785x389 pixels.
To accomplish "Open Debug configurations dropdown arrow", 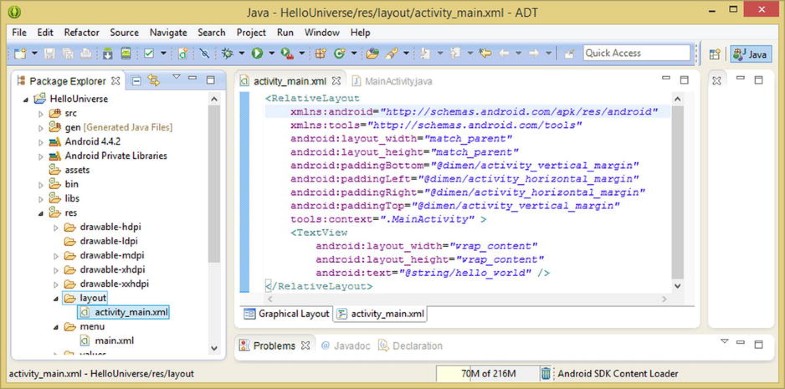I will [x=241, y=53].
